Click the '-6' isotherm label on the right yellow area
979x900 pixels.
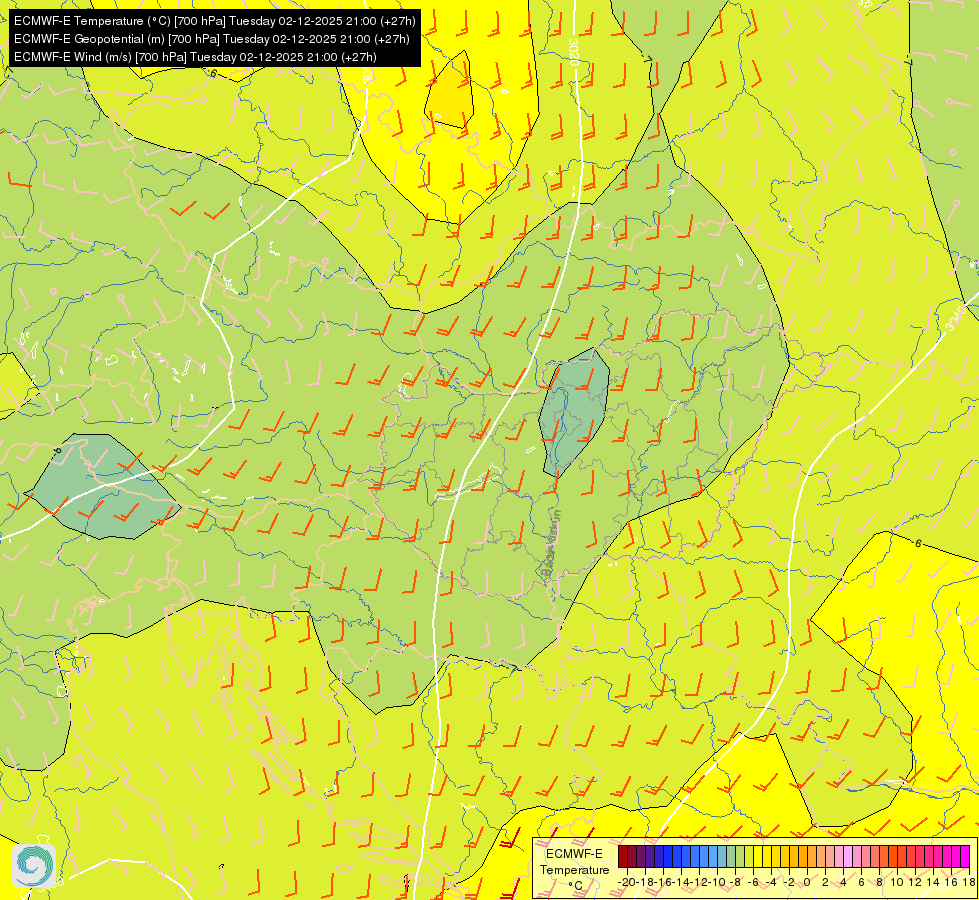point(917,543)
